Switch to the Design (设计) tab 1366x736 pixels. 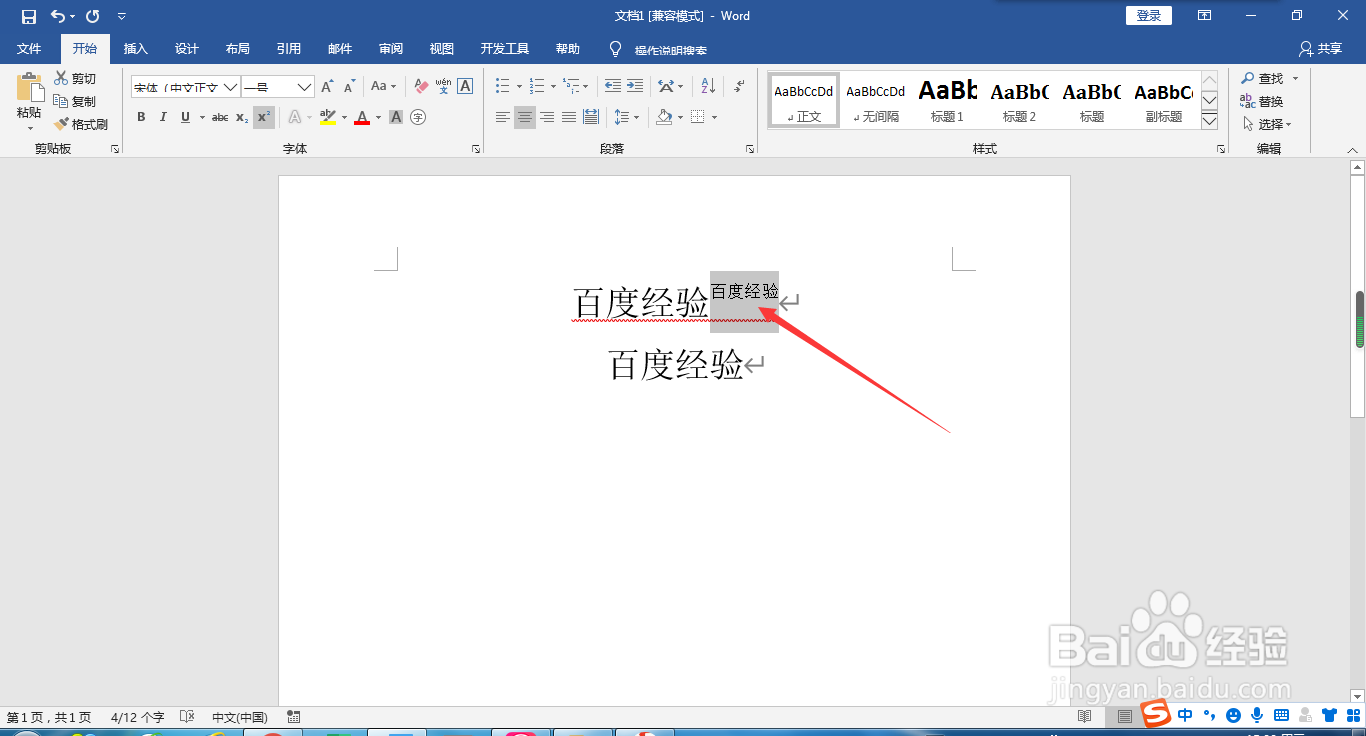(x=187, y=49)
